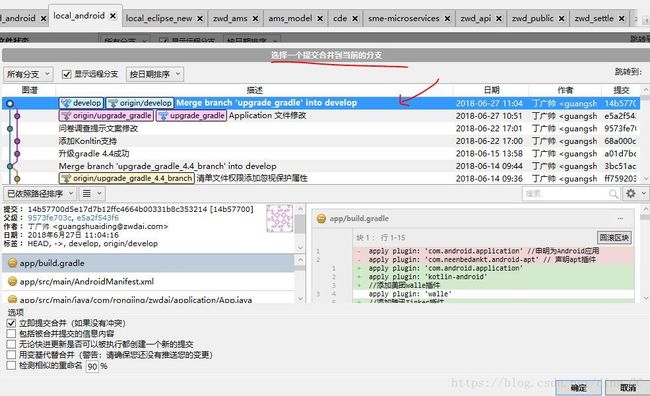Click the 描述 column header

tap(255, 90)
